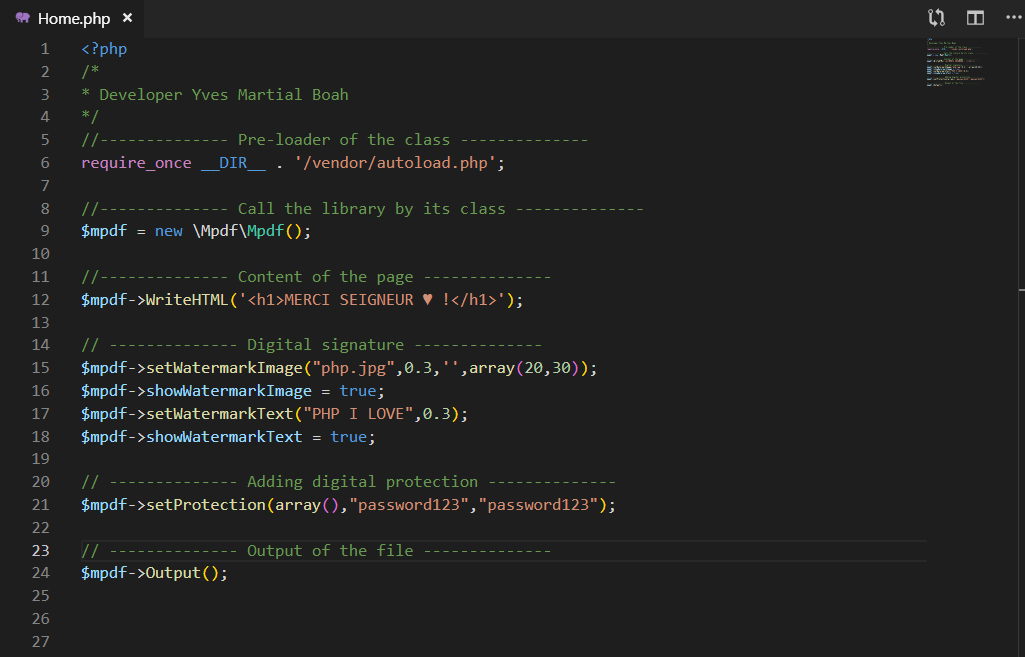
Task: Click the Developer Yves Martial Boah comment
Action: tap(214, 95)
